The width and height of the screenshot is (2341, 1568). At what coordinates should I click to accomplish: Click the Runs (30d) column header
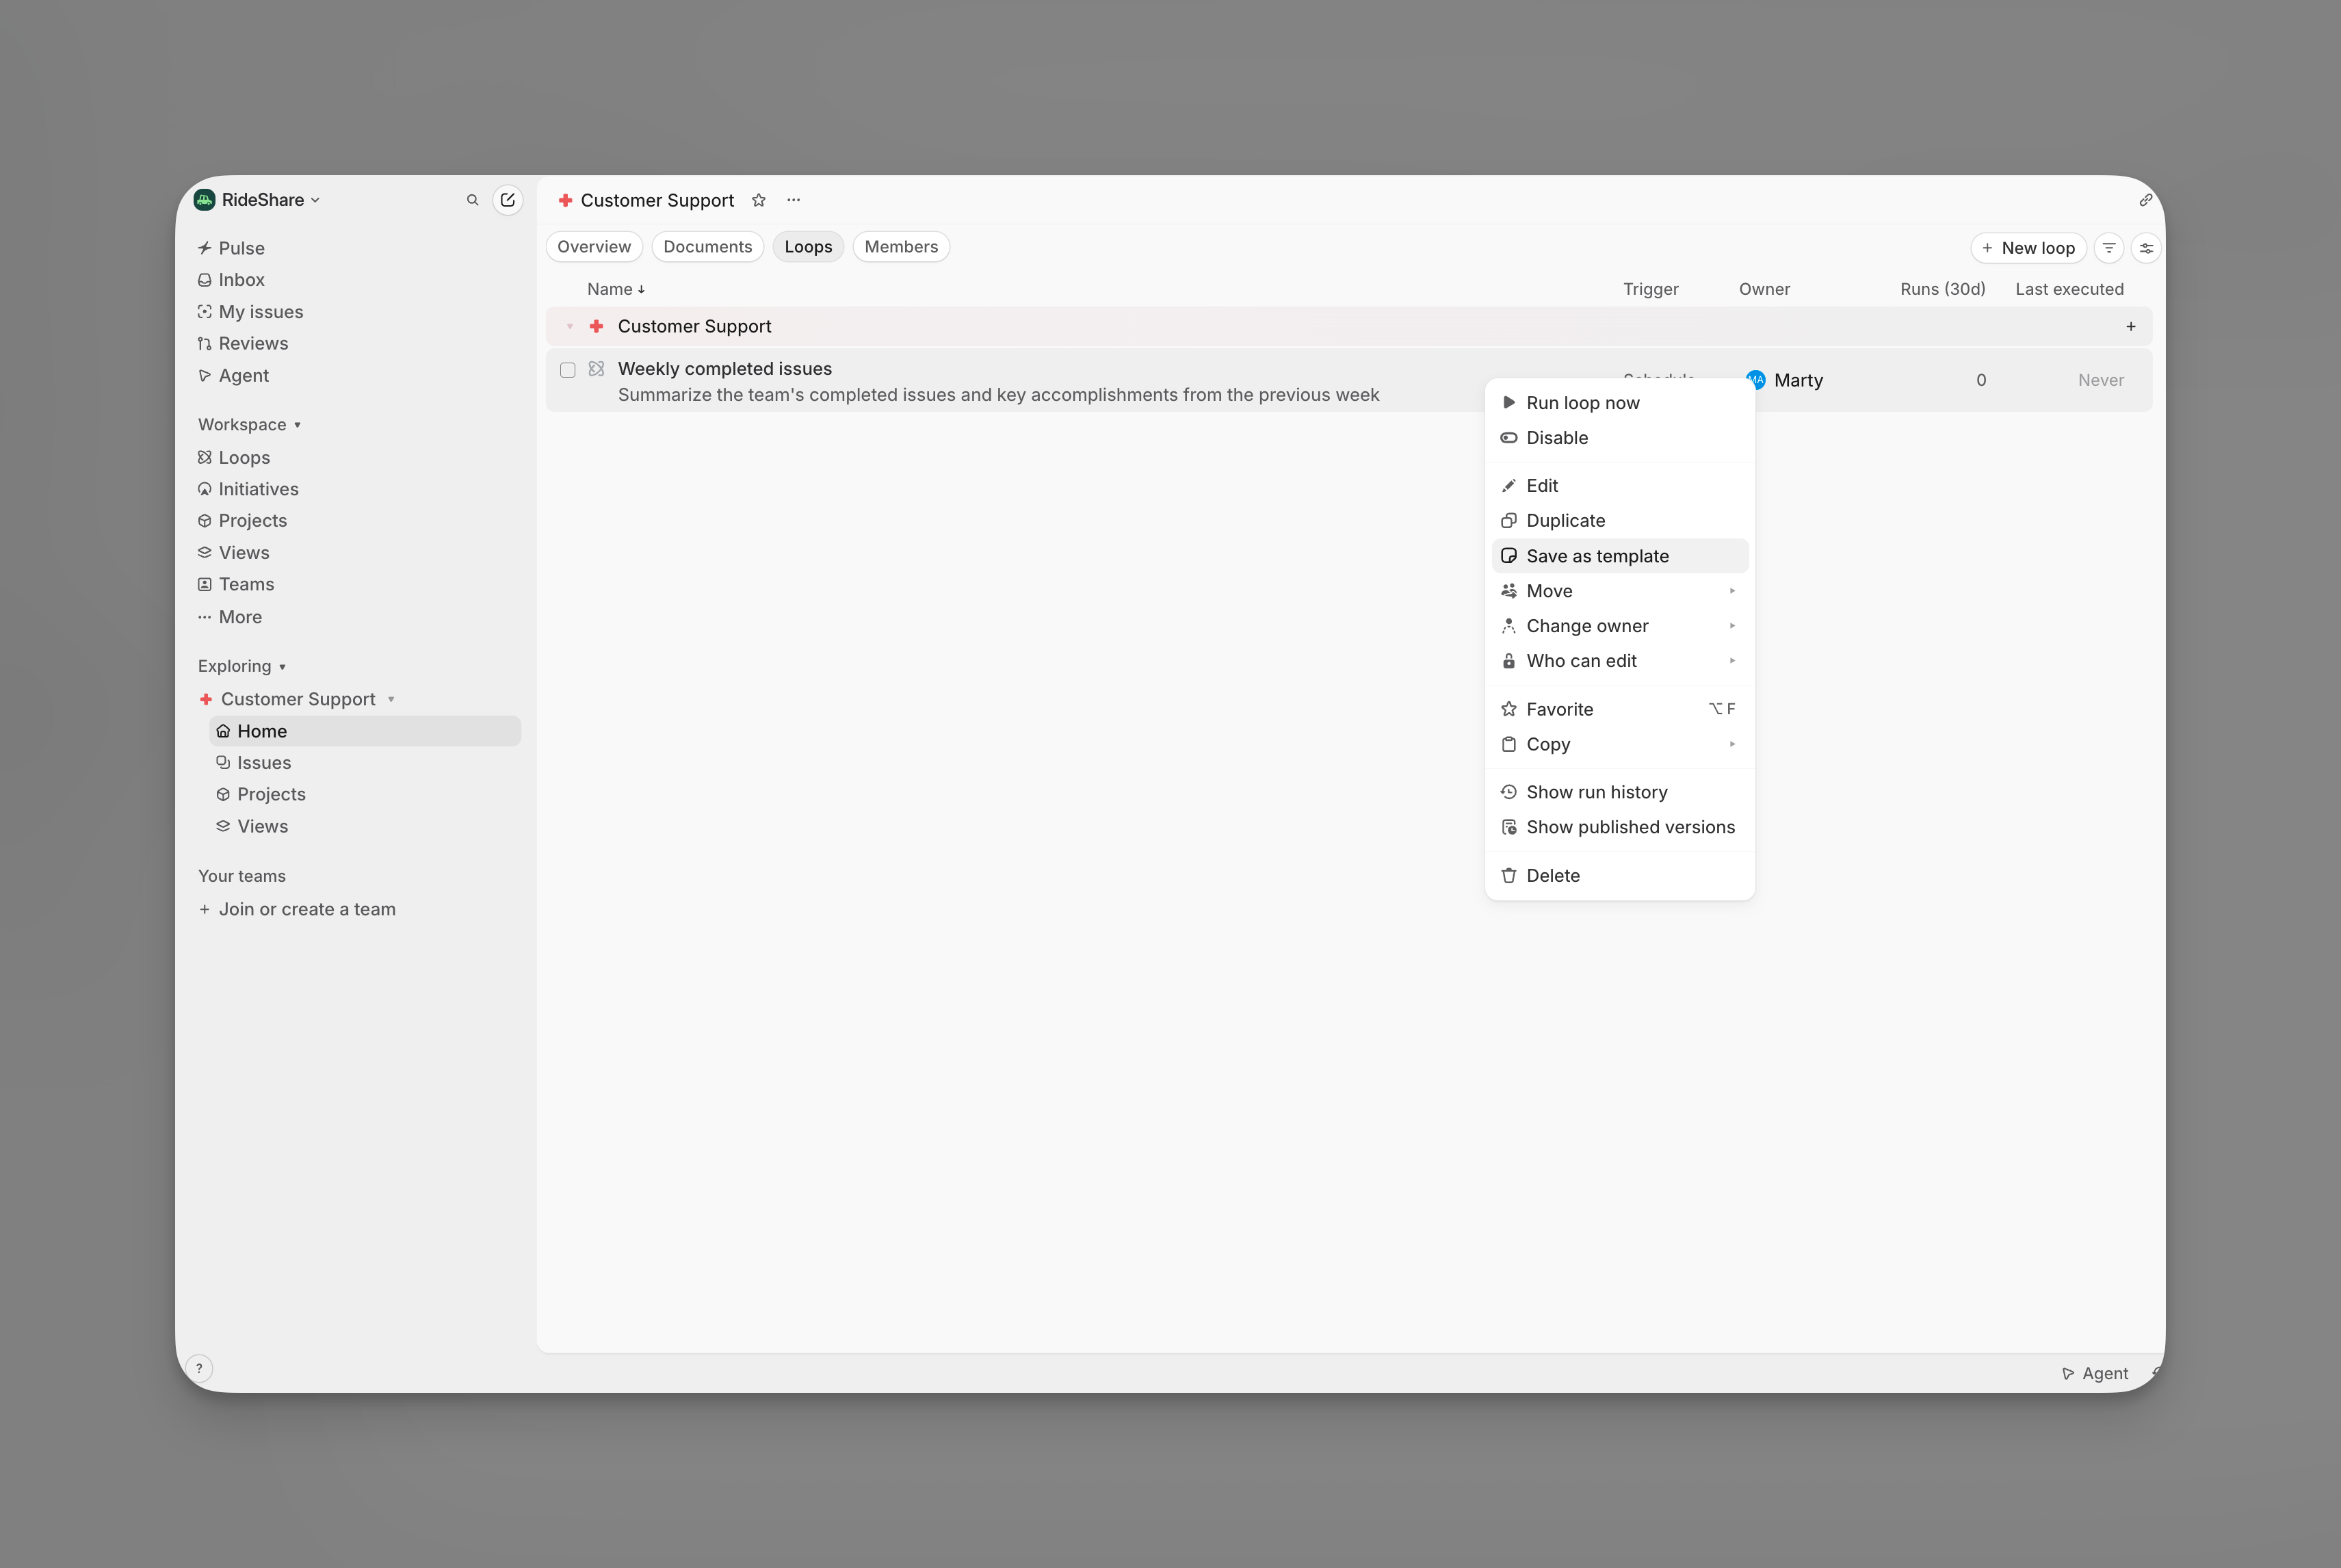coord(1942,289)
